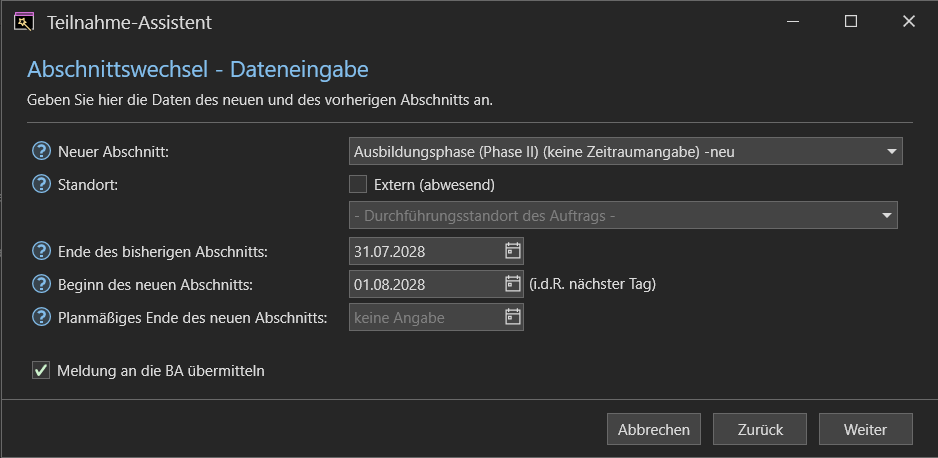Image resolution: width=938 pixels, height=458 pixels.
Task: Focus the 01.08.2028 date field
Action: tap(426, 284)
